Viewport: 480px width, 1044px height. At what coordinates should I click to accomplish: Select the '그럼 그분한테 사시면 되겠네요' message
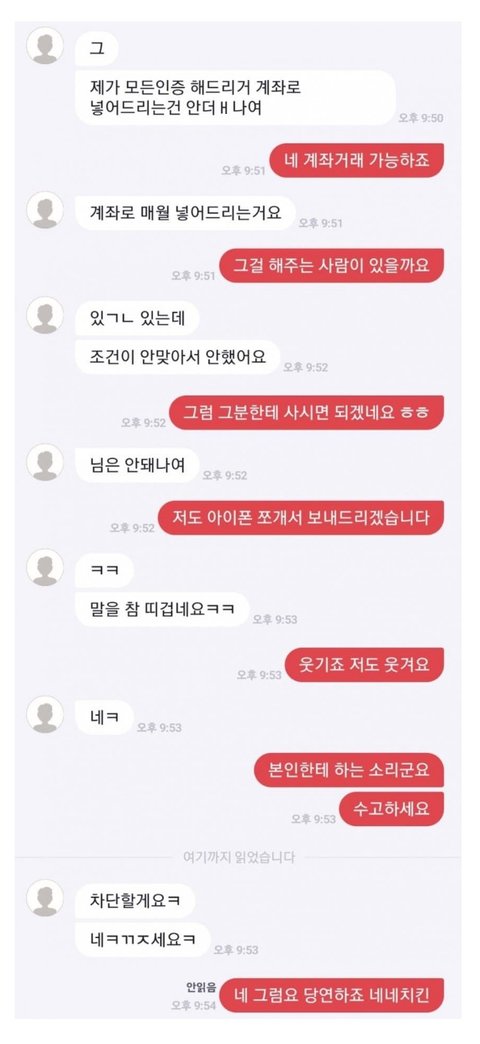[x=306, y=413]
